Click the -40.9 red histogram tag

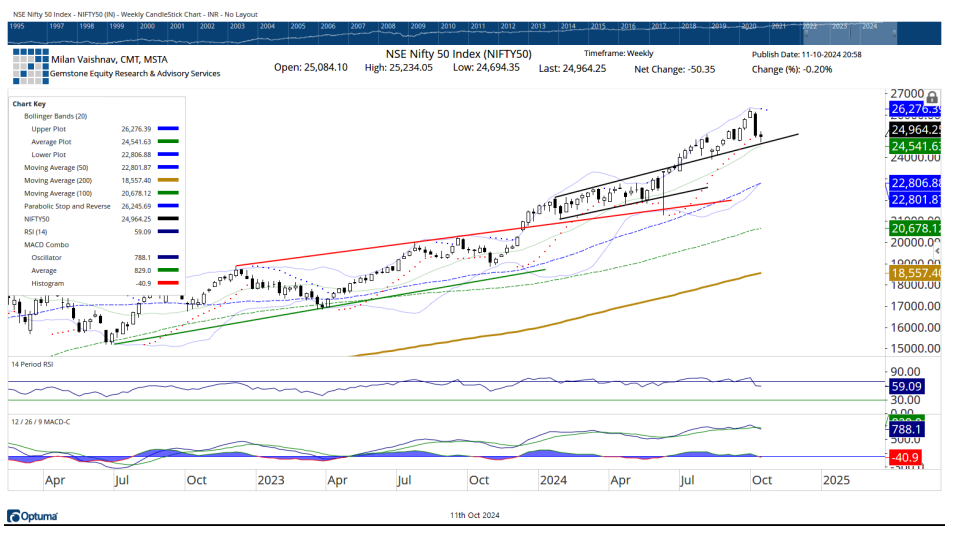(x=906, y=457)
